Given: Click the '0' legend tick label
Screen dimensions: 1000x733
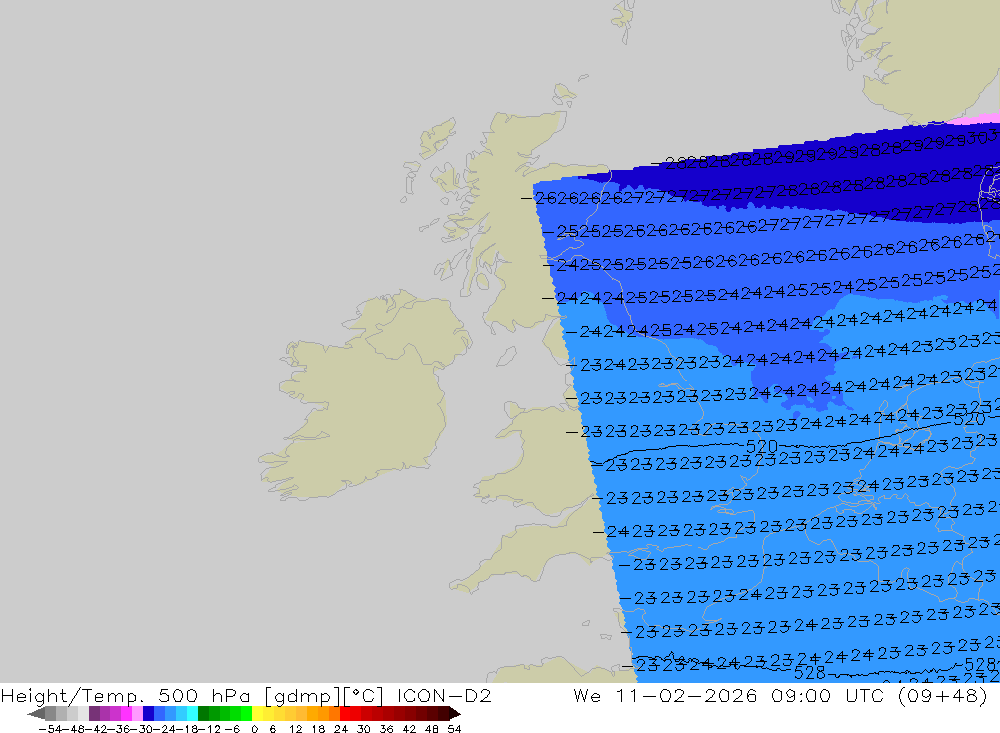Looking at the screenshot, I should pos(254,729).
